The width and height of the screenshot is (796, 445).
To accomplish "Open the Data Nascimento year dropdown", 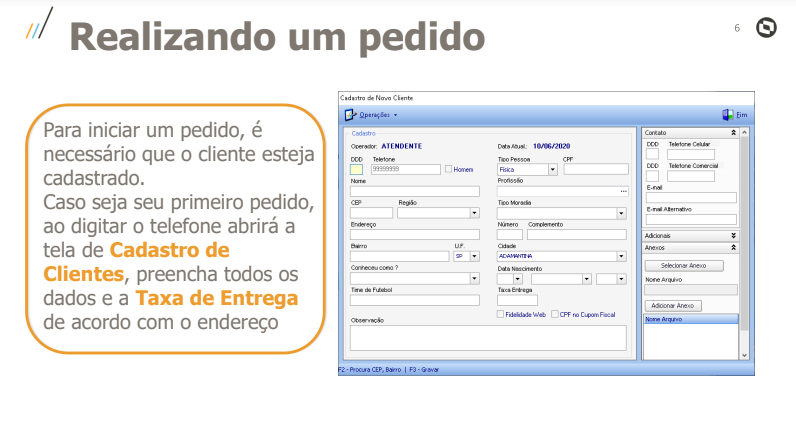I will coord(621,279).
